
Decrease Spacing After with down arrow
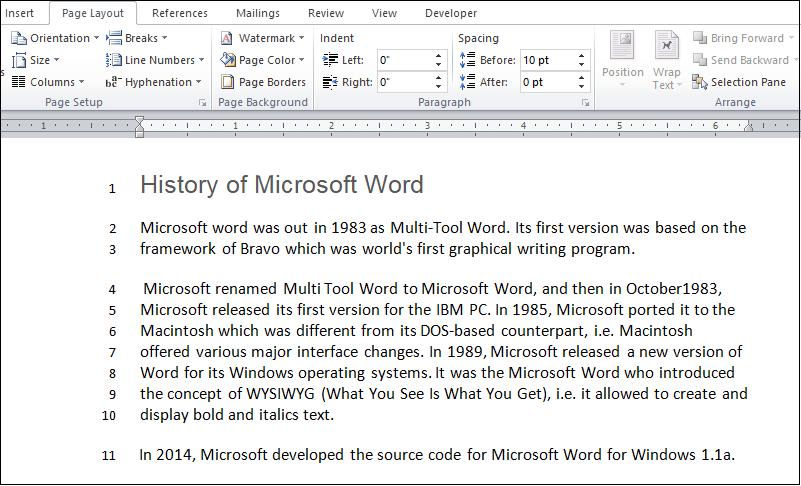pos(581,87)
